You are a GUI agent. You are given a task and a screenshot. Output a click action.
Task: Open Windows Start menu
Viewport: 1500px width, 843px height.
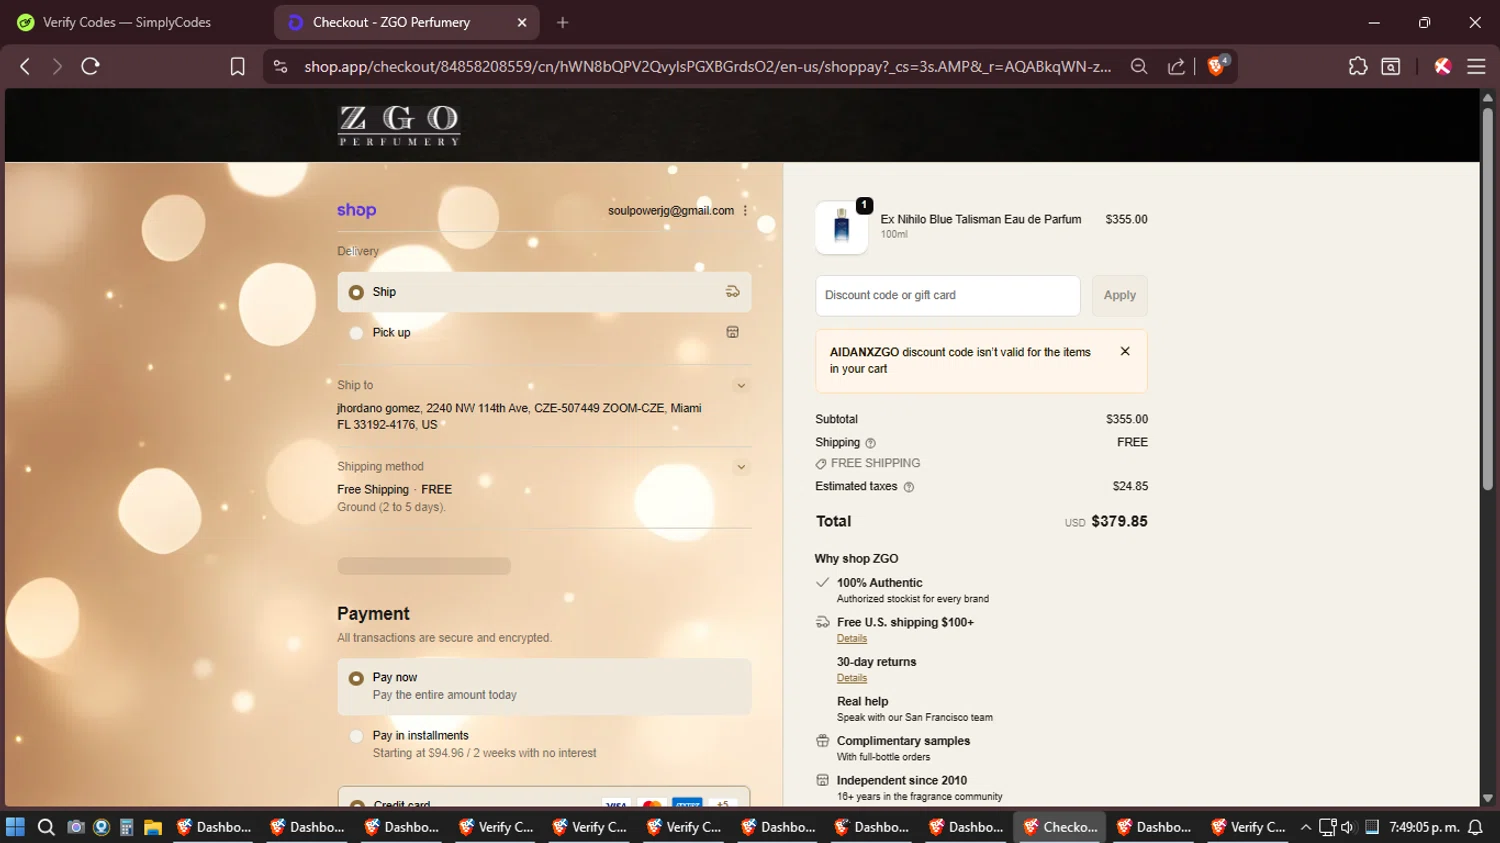click(x=15, y=827)
